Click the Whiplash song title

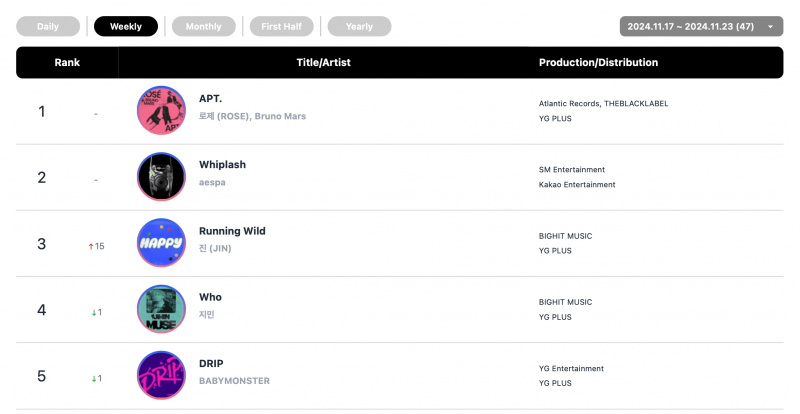[x=222, y=164]
